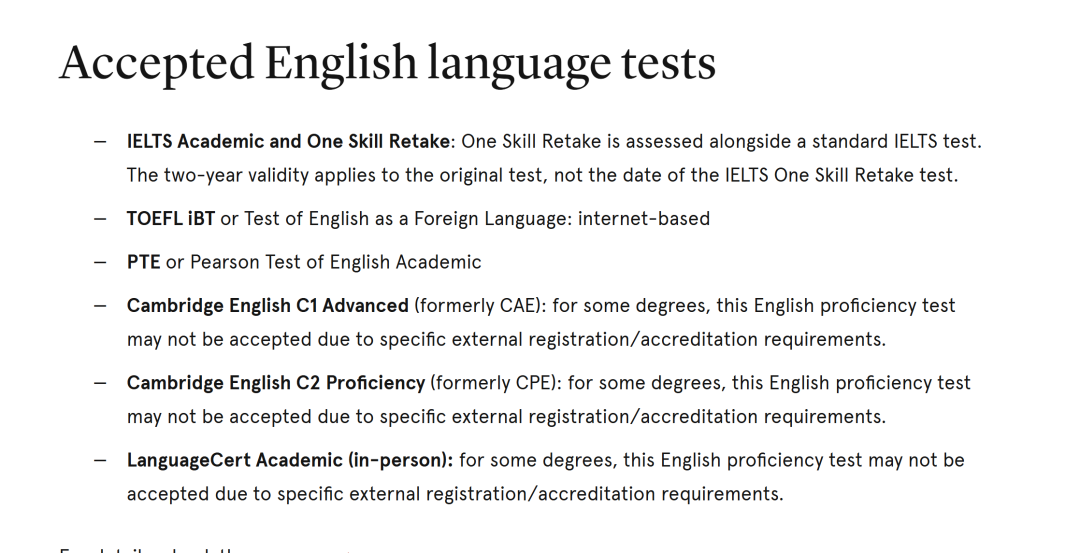The width and height of the screenshot is (1080, 553).
Task: Click the "two-year validity" phrase
Action: (x=235, y=175)
